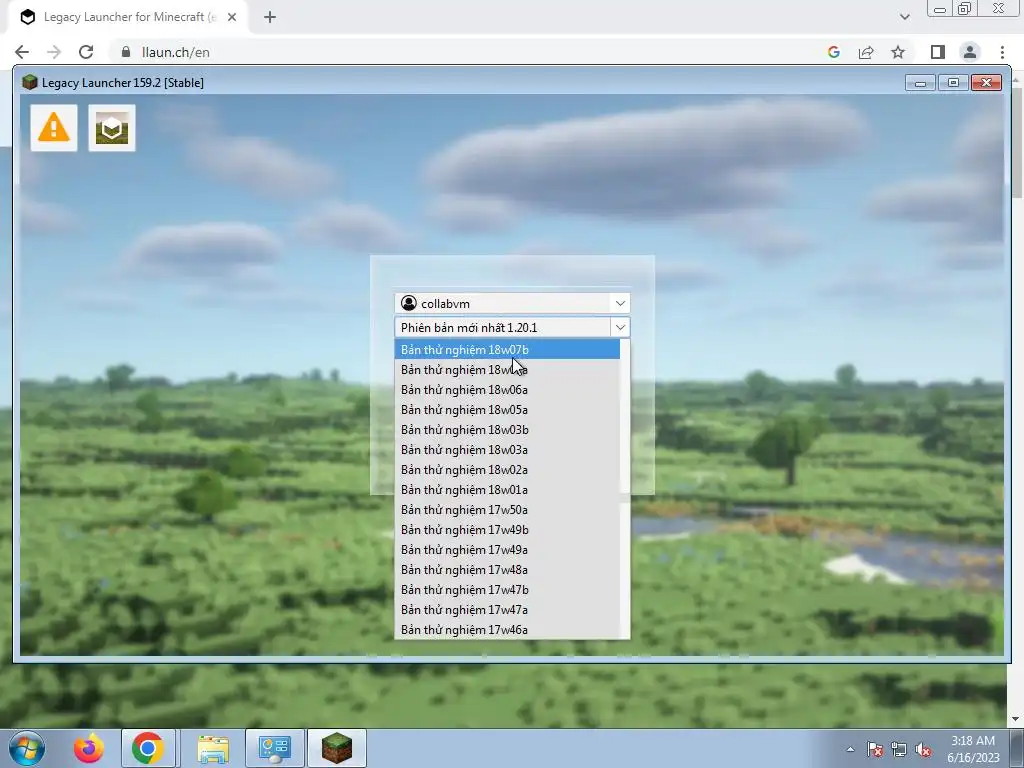Open the grass block launcher icon button
Screen dimensions: 1024x768
[x=112, y=128]
